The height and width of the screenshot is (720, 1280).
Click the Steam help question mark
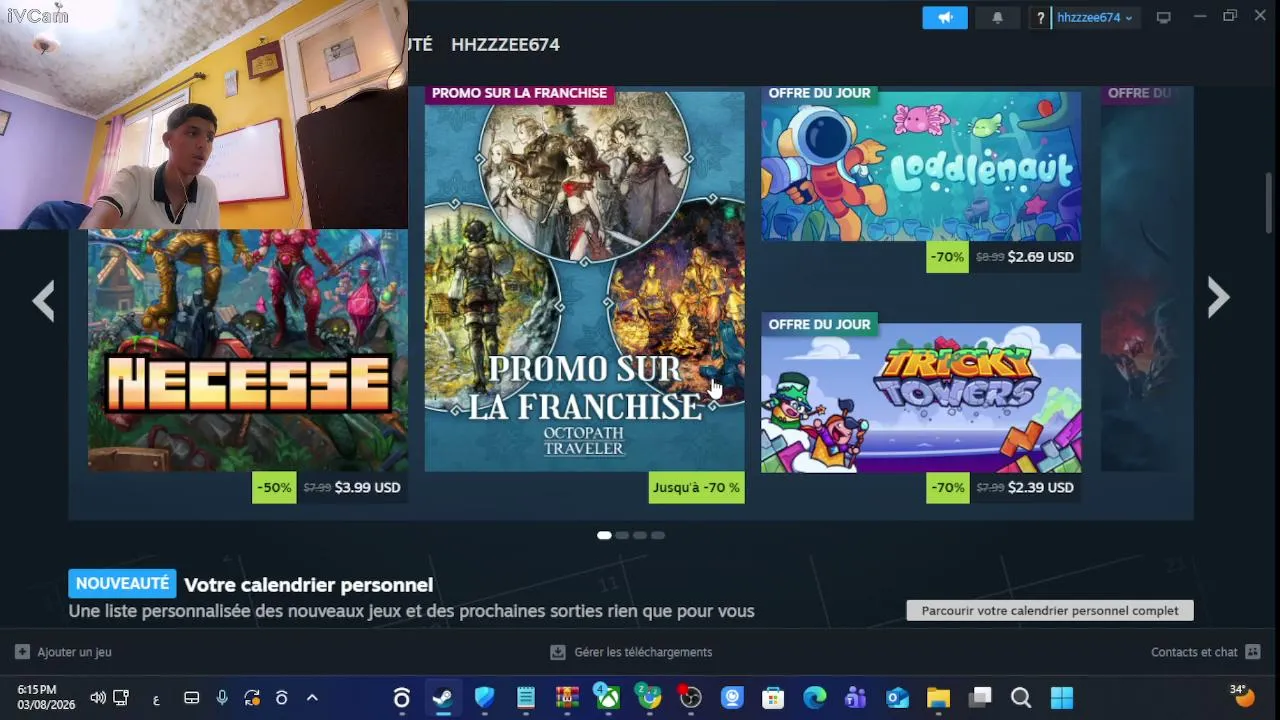(1040, 17)
